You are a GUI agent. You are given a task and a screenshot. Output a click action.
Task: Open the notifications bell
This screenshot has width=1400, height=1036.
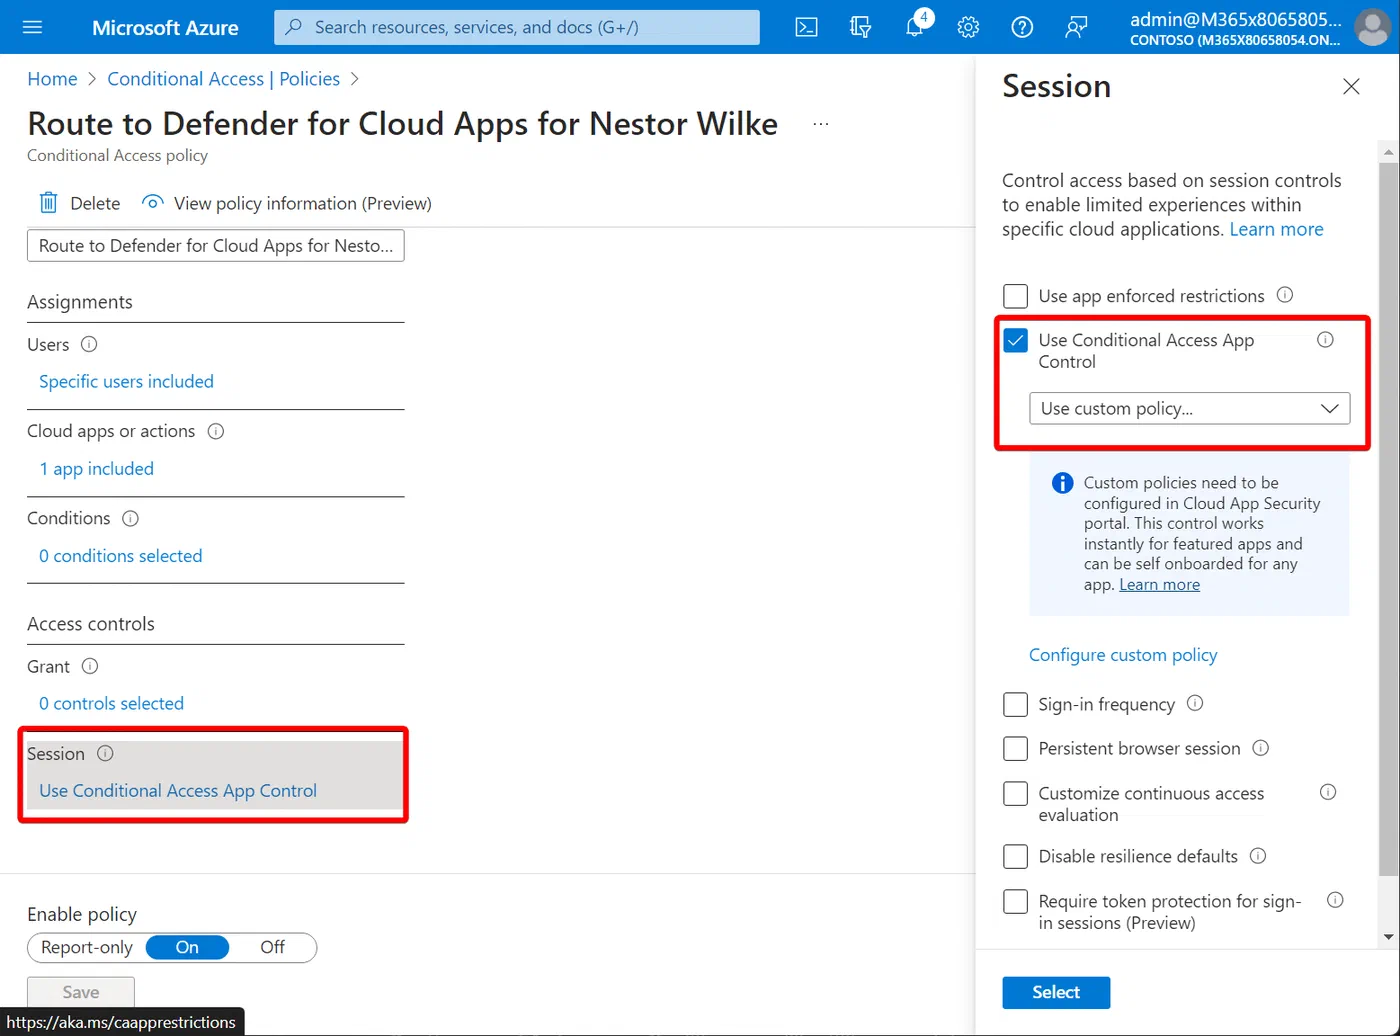[915, 27]
